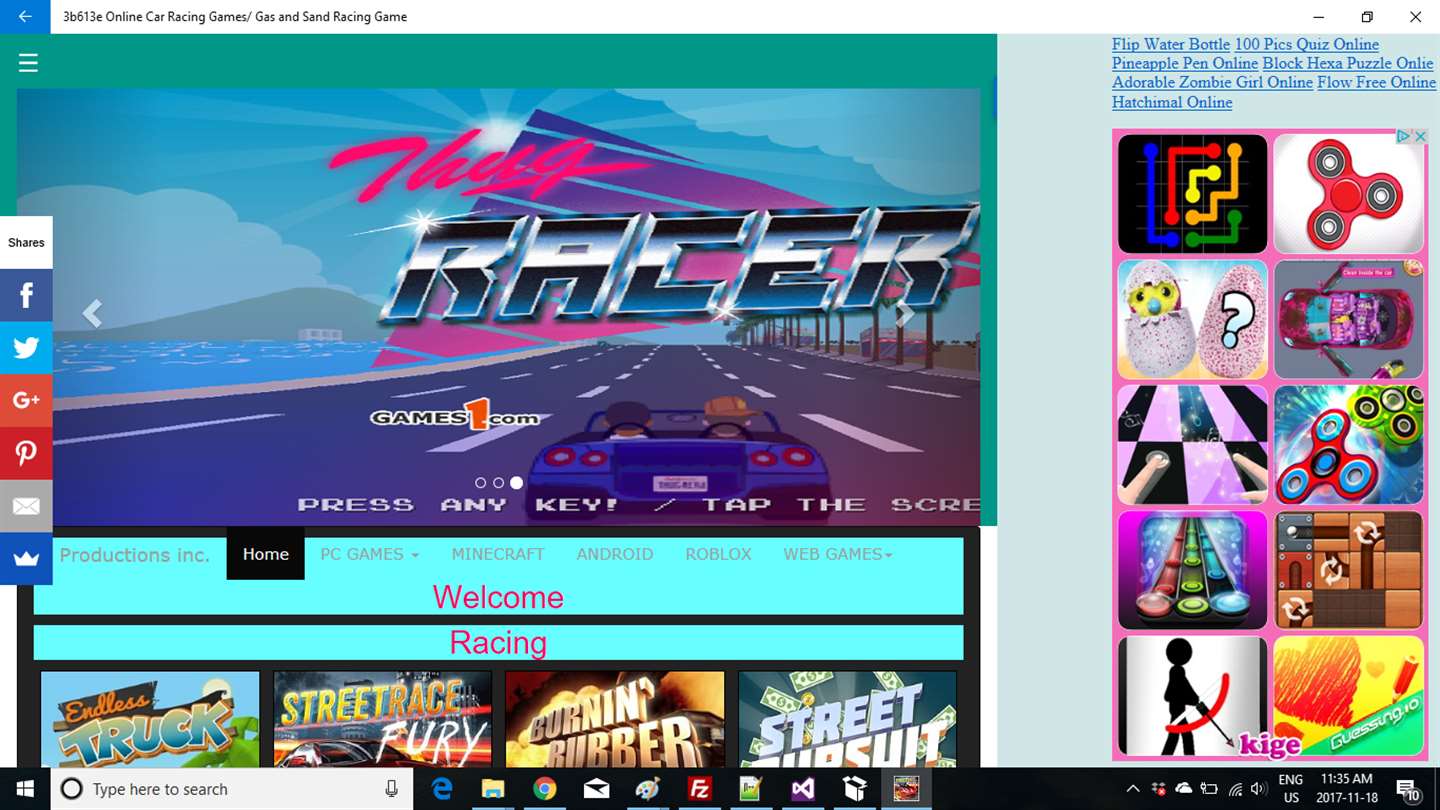Go back with the title bar arrow
Image resolution: width=1440 pixels, height=810 pixels.
25,16
